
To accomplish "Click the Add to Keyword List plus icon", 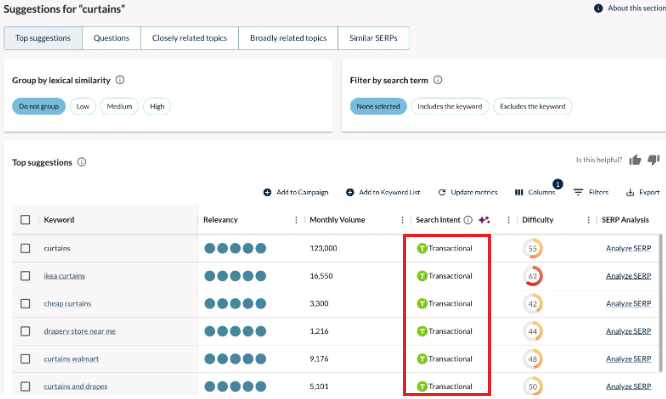I will (x=350, y=192).
